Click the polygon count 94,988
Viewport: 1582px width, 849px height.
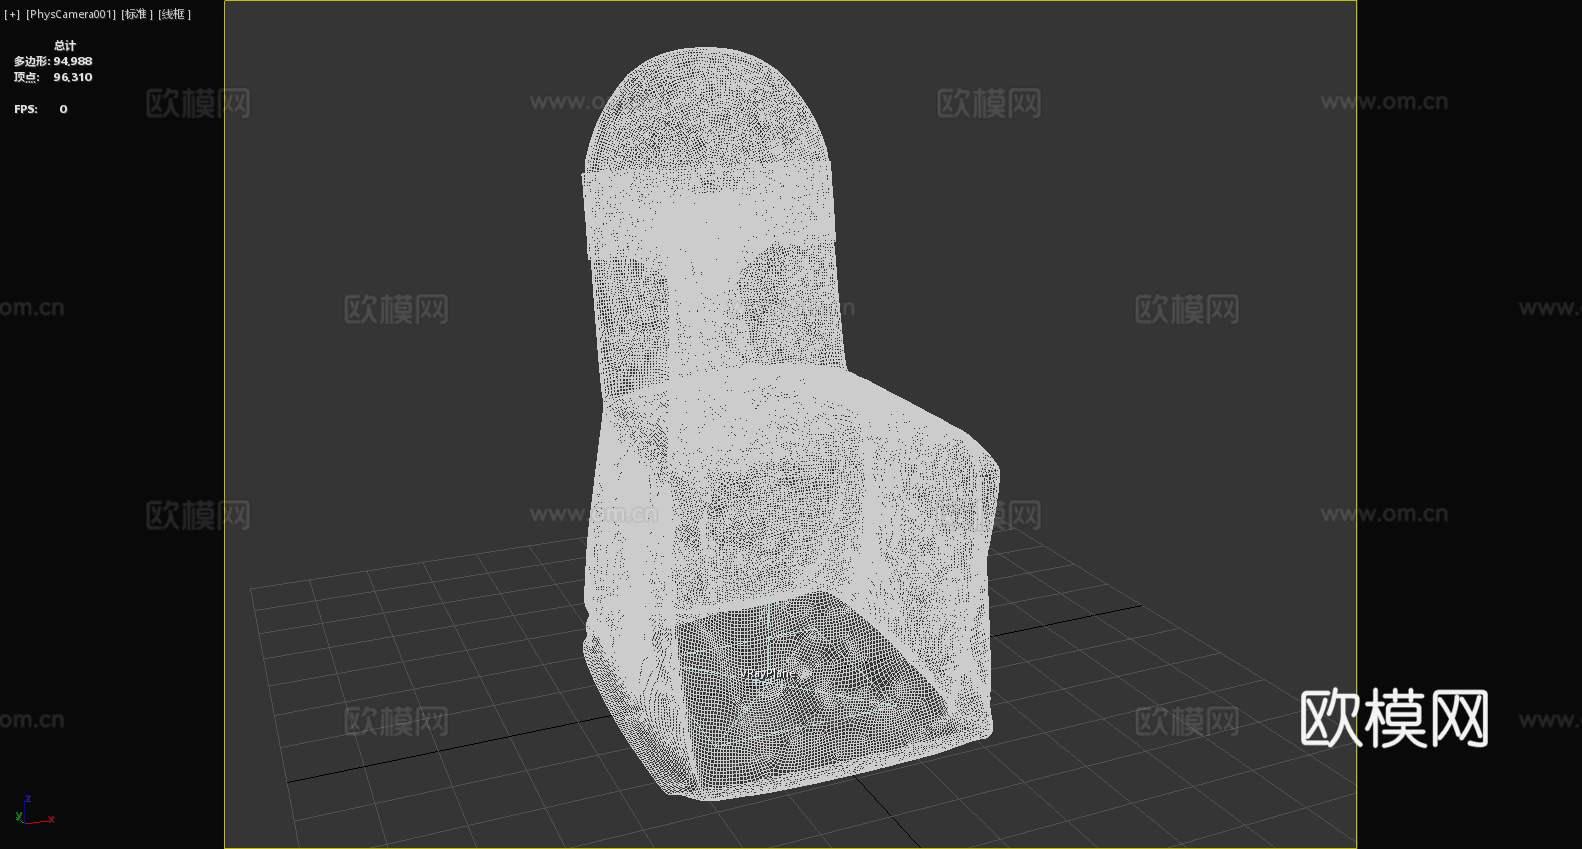[x=73, y=61]
